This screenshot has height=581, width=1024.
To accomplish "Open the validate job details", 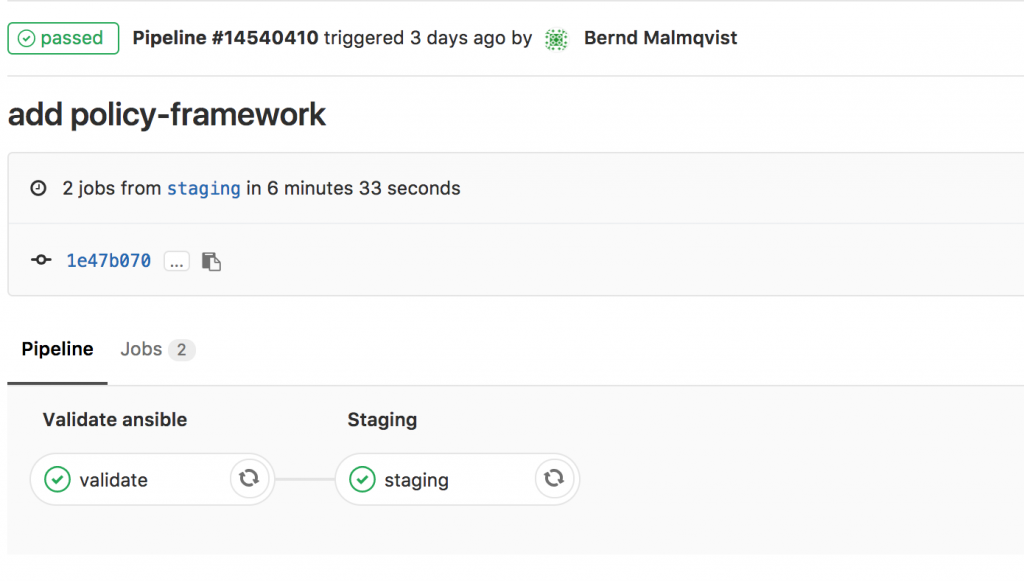I will (114, 480).
